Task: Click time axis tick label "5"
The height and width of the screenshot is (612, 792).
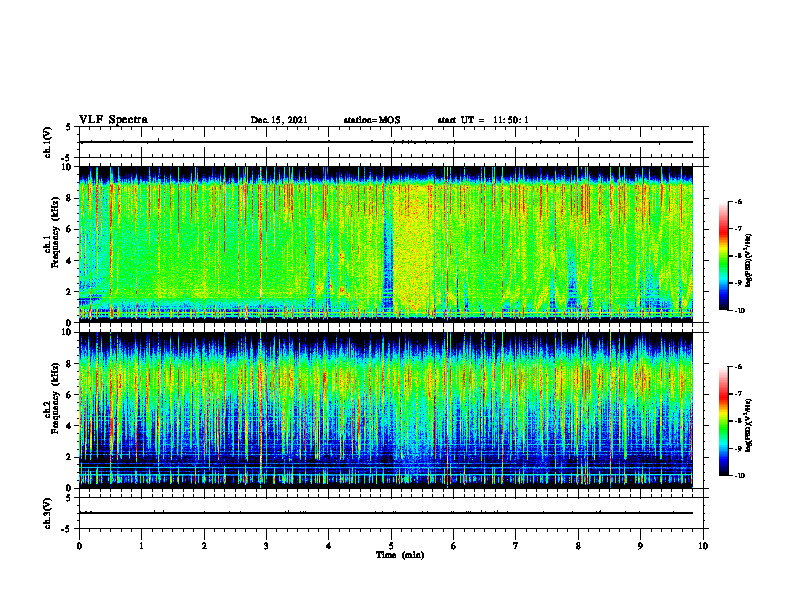Action: click(391, 546)
